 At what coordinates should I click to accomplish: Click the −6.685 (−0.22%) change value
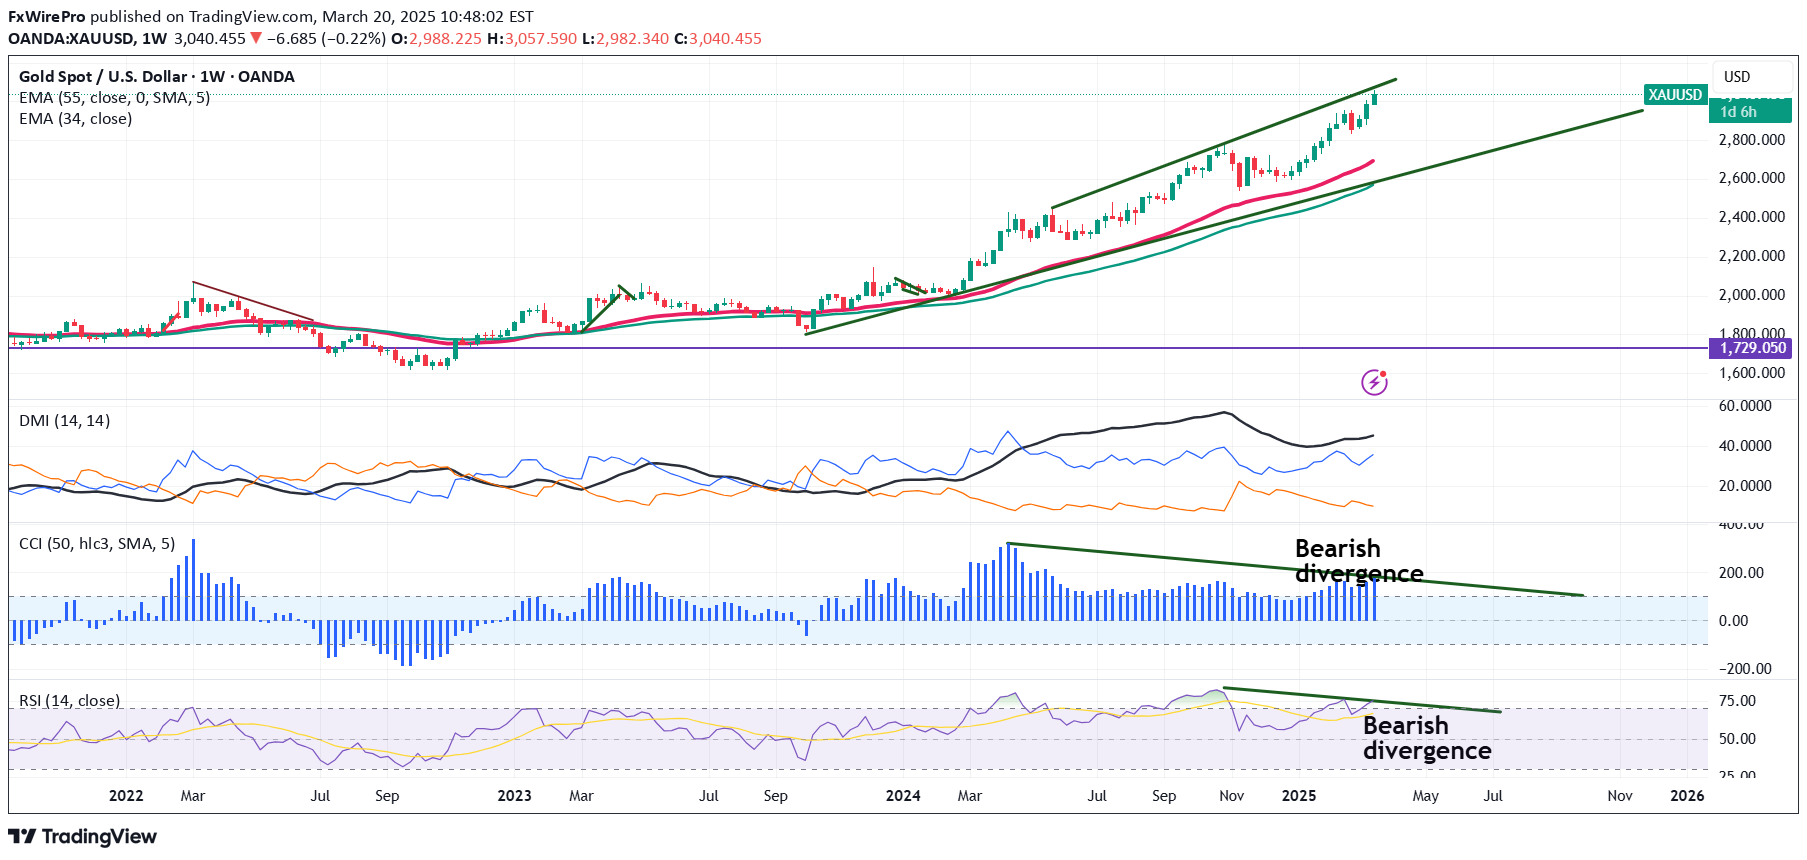point(326,39)
